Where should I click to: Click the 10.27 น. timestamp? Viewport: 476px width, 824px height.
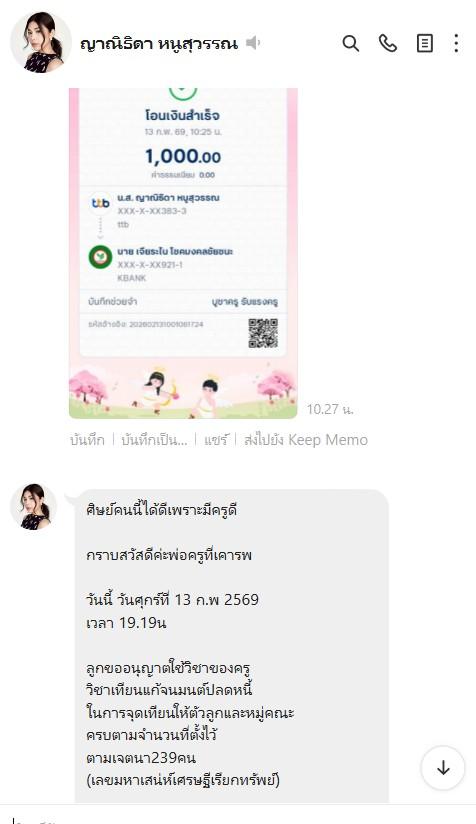pyautogui.click(x=330, y=409)
